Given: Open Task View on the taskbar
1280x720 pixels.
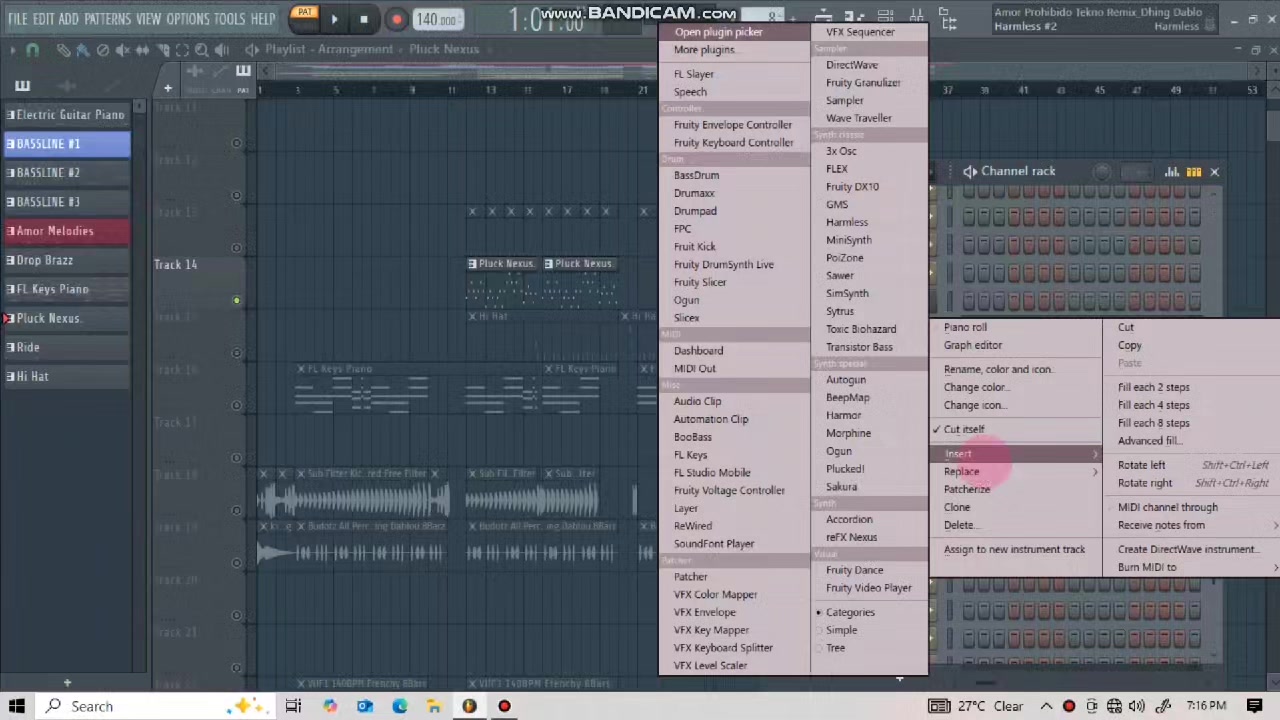Looking at the screenshot, I should click(x=293, y=706).
